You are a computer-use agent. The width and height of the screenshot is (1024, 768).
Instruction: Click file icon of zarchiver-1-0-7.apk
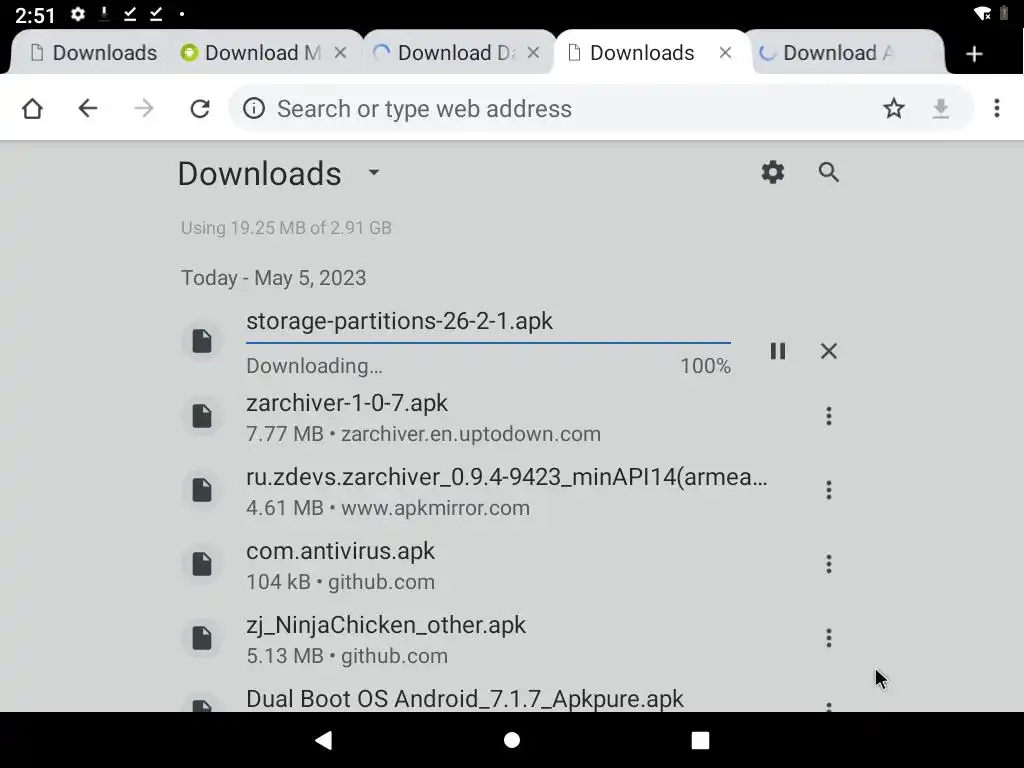pos(202,416)
